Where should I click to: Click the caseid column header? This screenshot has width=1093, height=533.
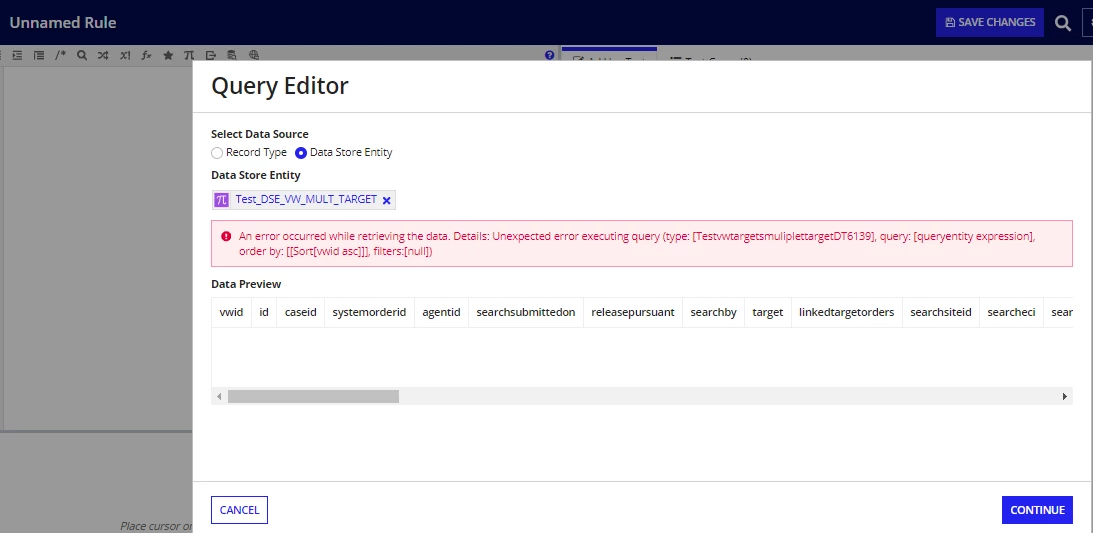pyautogui.click(x=300, y=312)
